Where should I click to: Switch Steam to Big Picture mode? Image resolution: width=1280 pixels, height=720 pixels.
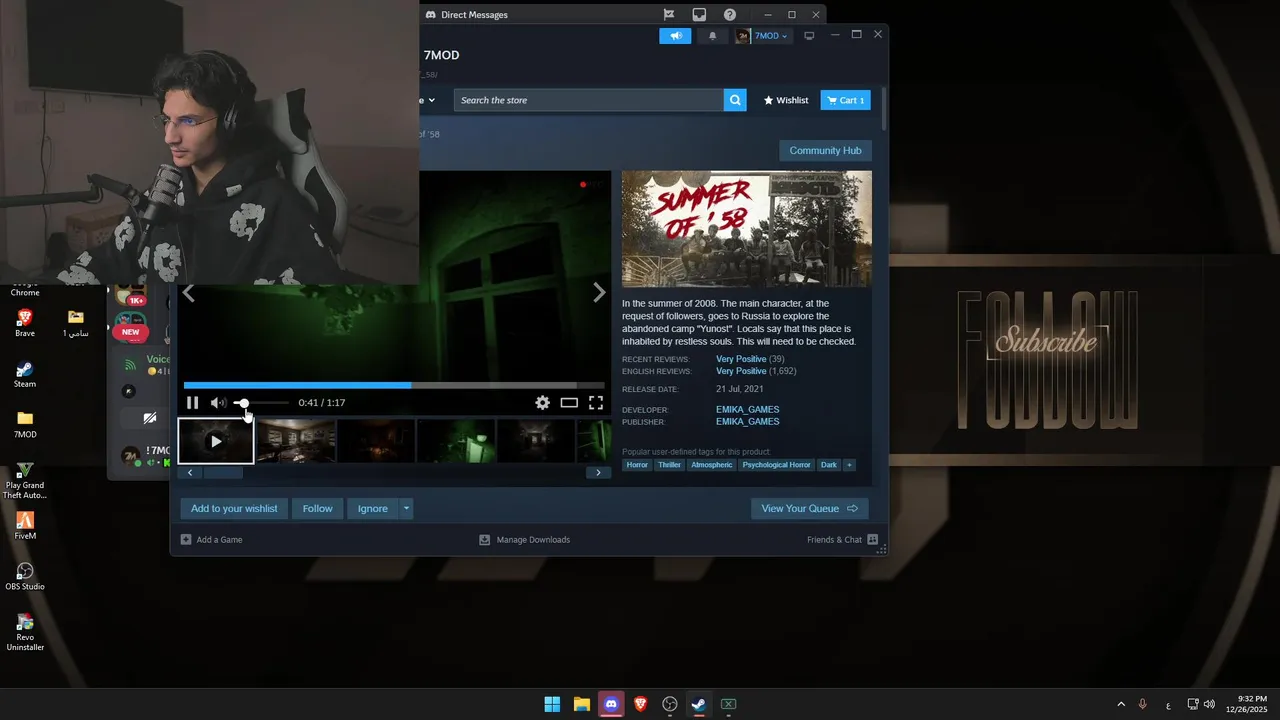click(x=809, y=35)
